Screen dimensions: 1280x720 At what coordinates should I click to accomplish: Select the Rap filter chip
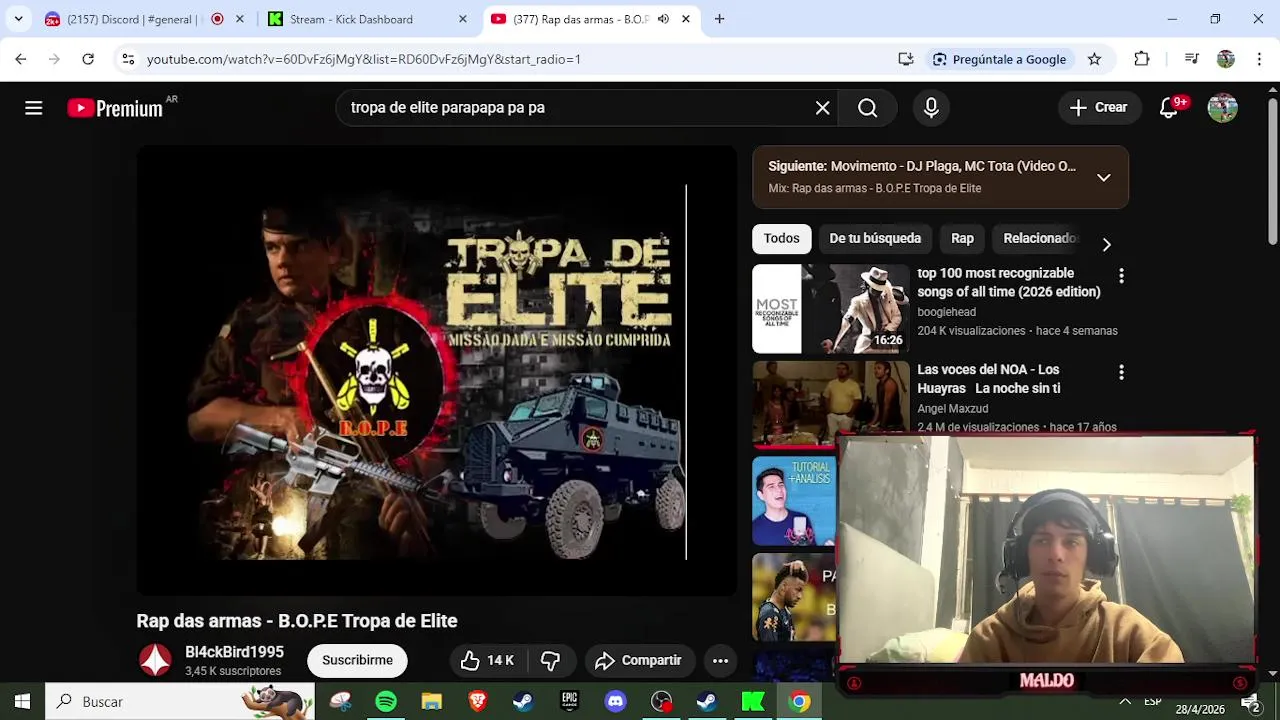pyautogui.click(x=962, y=238)
